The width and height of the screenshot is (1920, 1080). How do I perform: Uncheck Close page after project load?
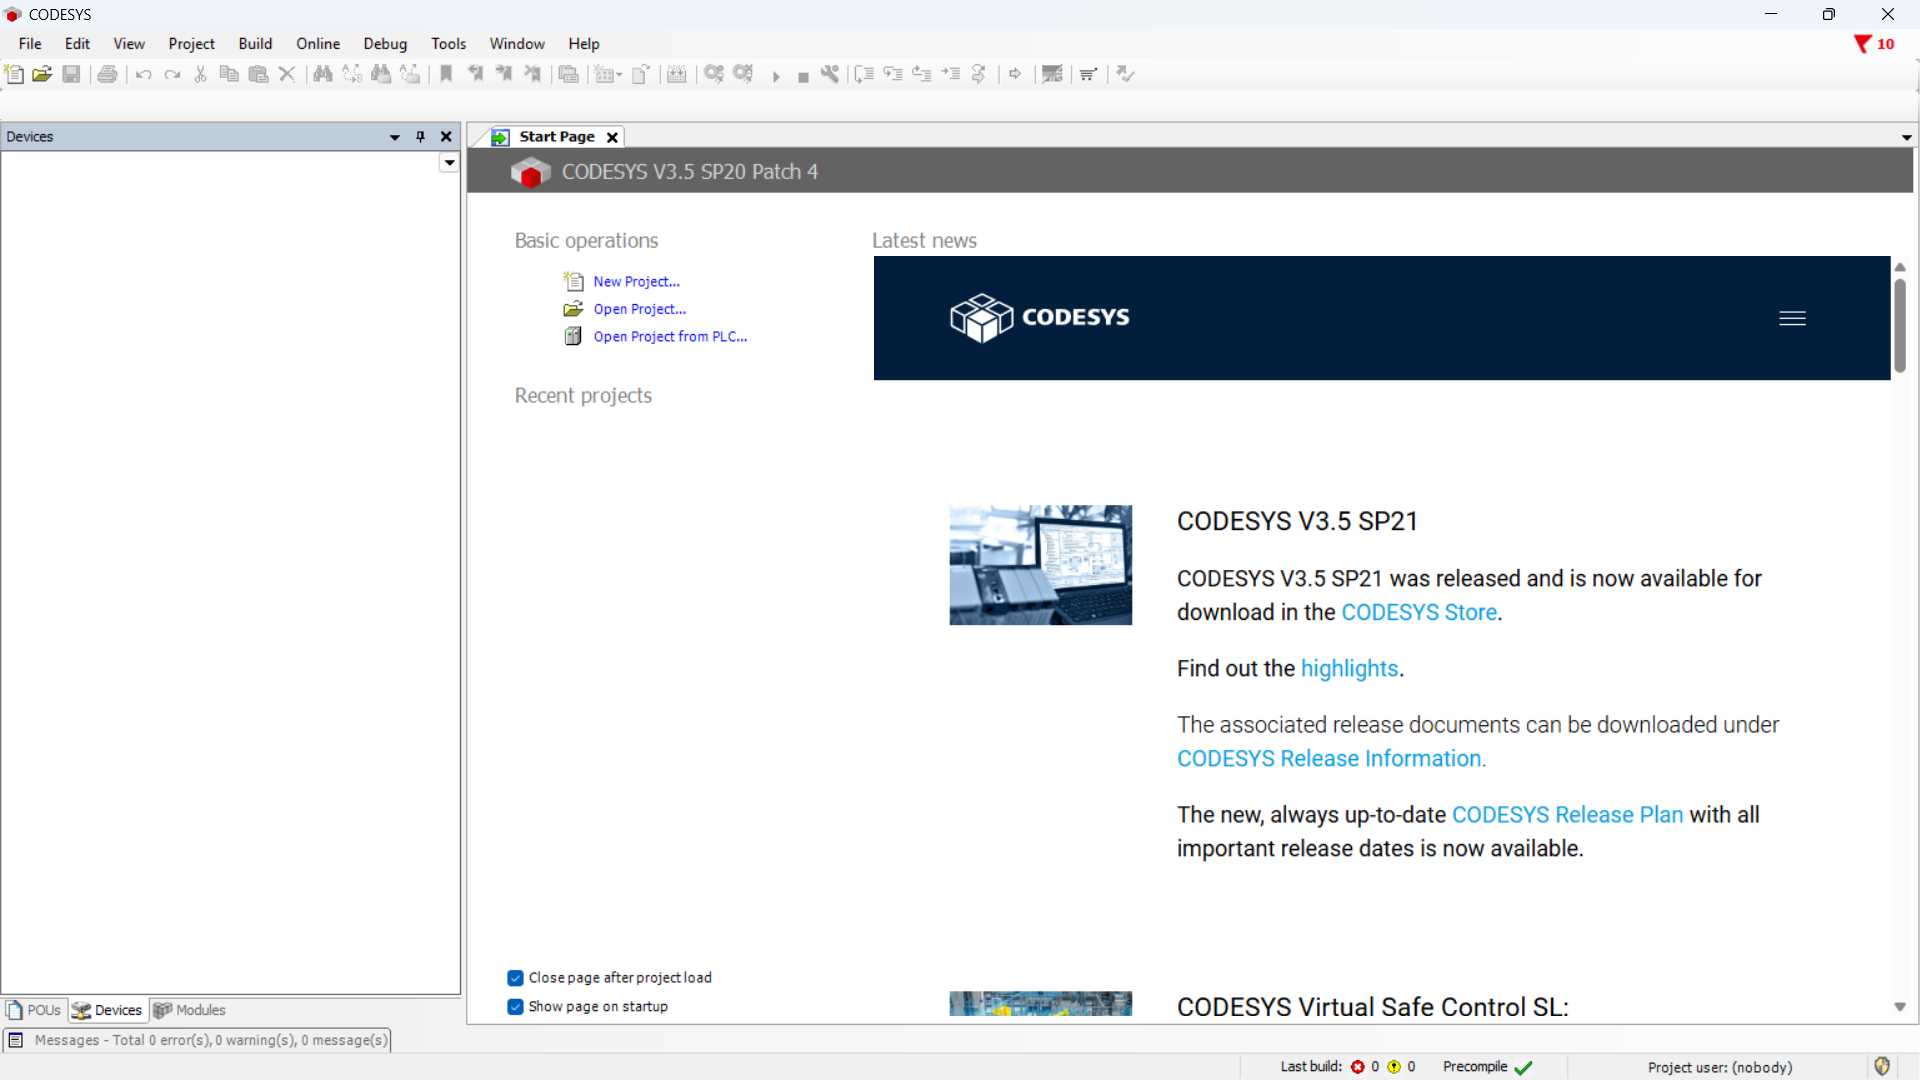(x=515, y=977)
